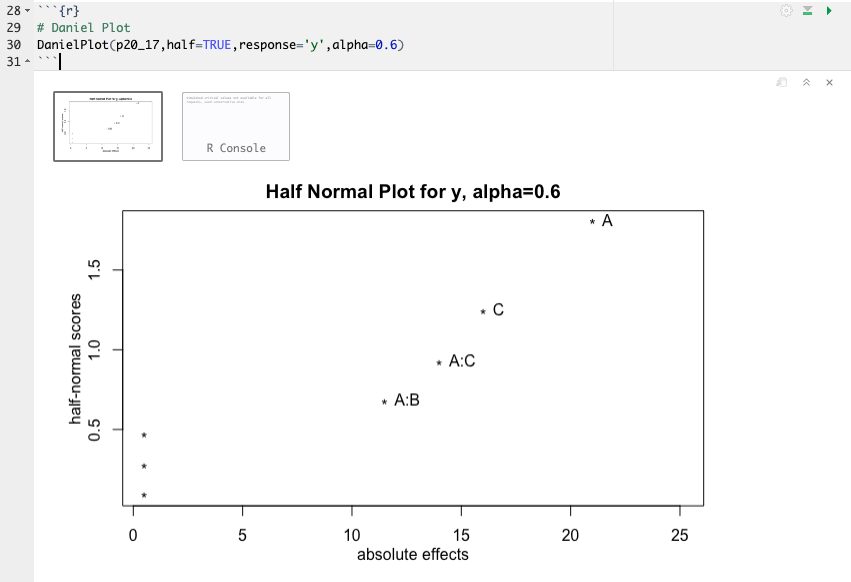851x582 pixels.
Task: Click the x-axis label absolute effects
Action: tap(413, 555)
